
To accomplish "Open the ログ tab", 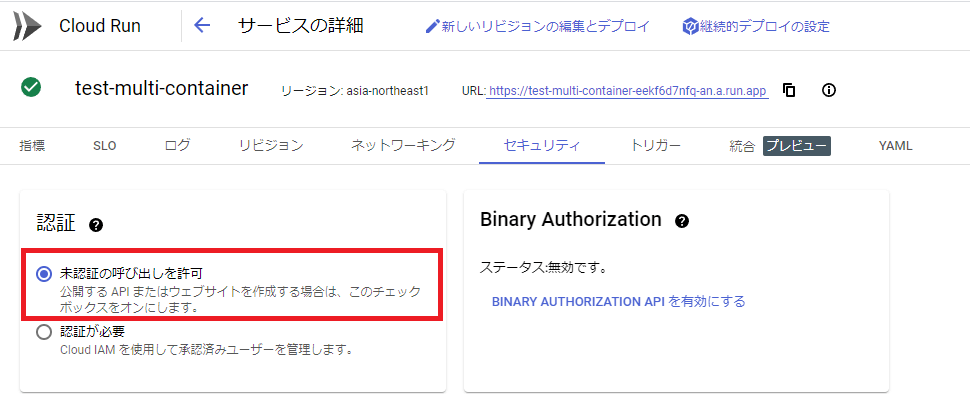I will click(x=178, y=146).
